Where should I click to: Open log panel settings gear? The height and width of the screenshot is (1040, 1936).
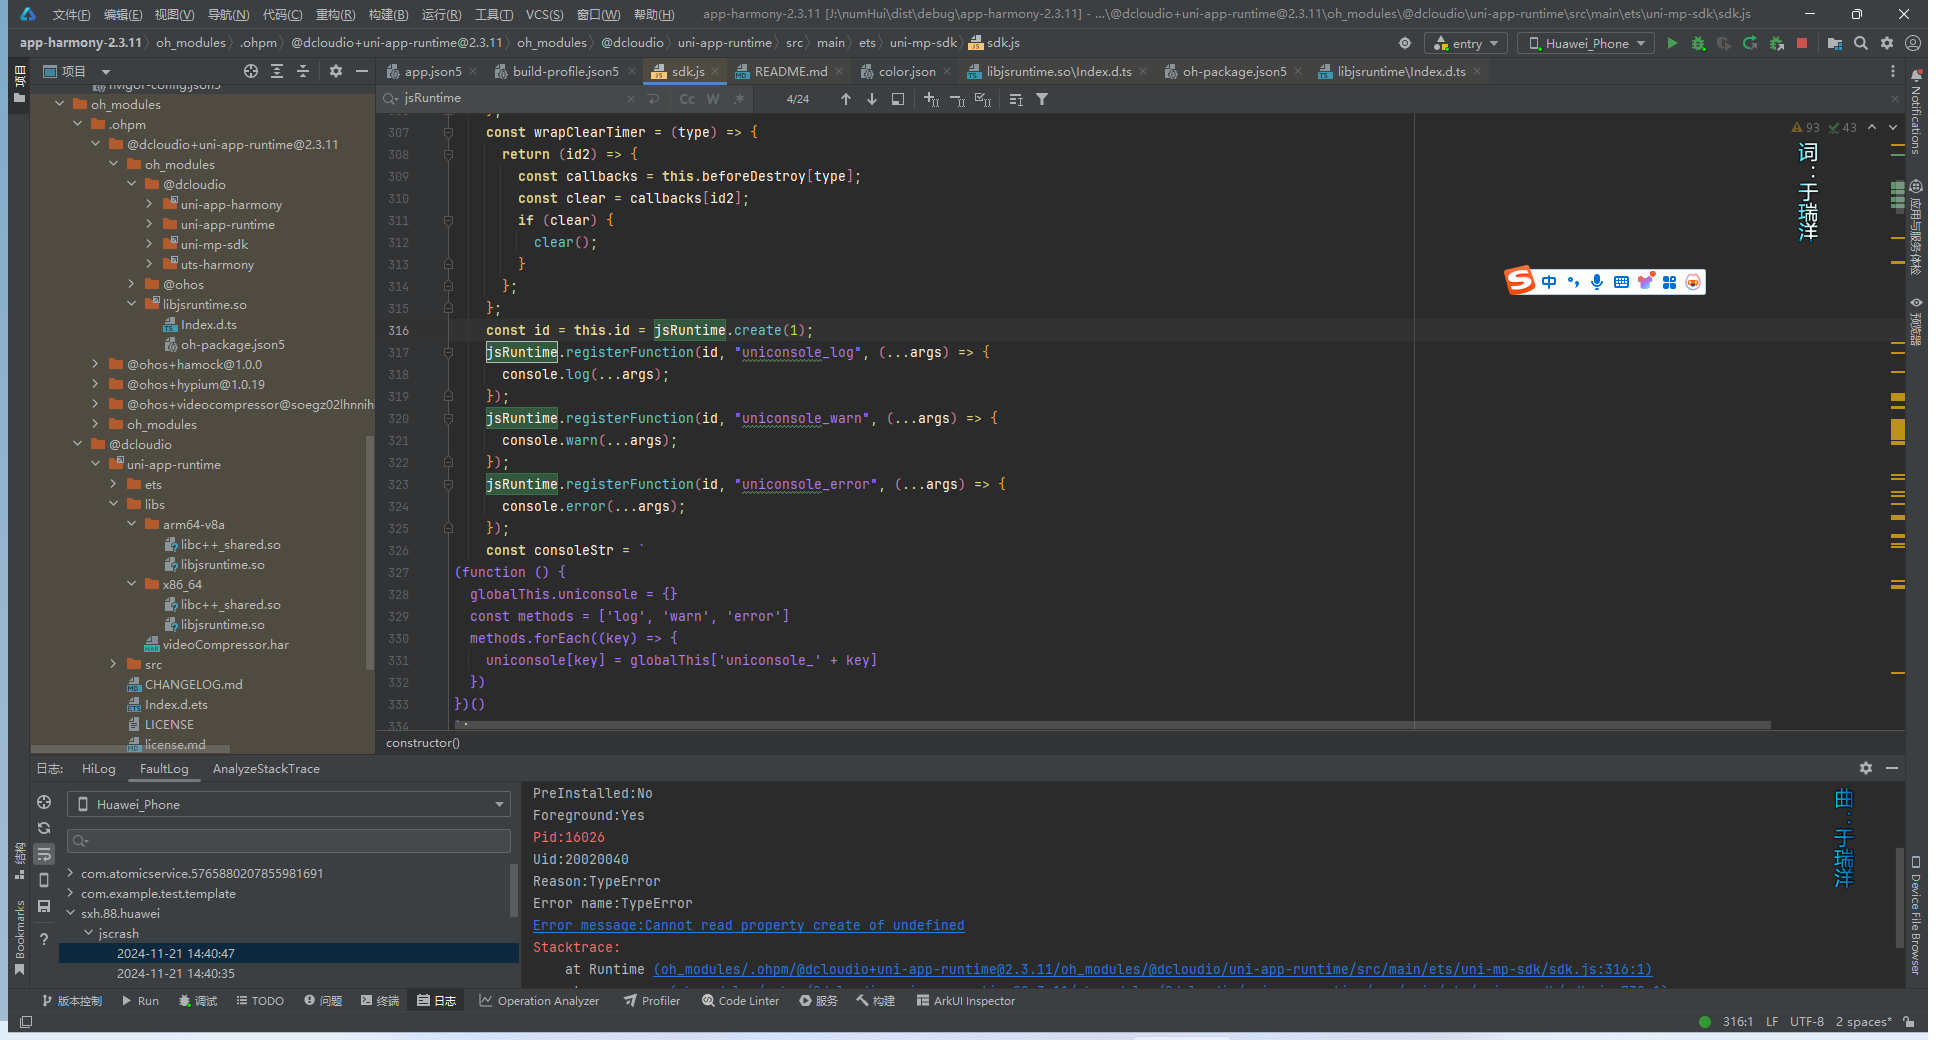point(1866,768)
